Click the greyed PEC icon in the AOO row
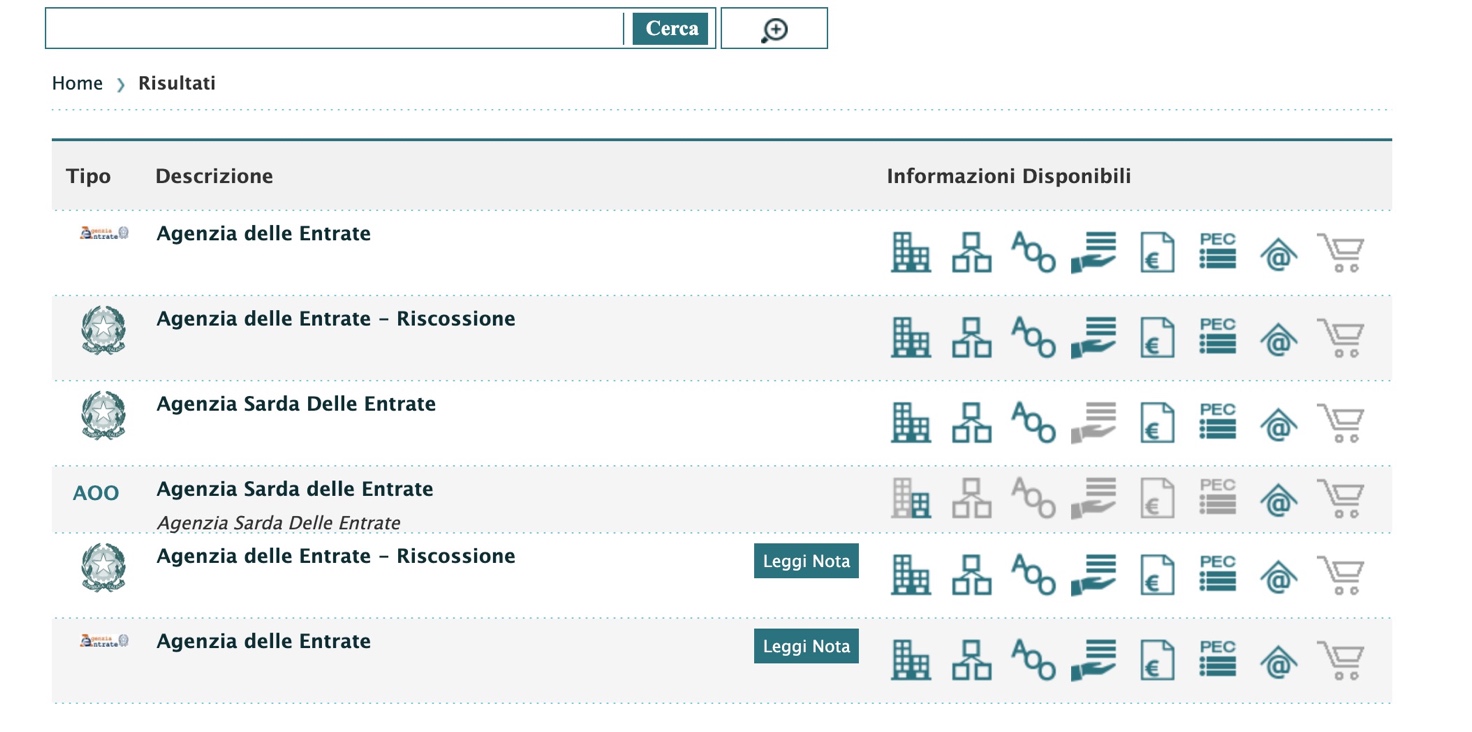 [1218, 496]
